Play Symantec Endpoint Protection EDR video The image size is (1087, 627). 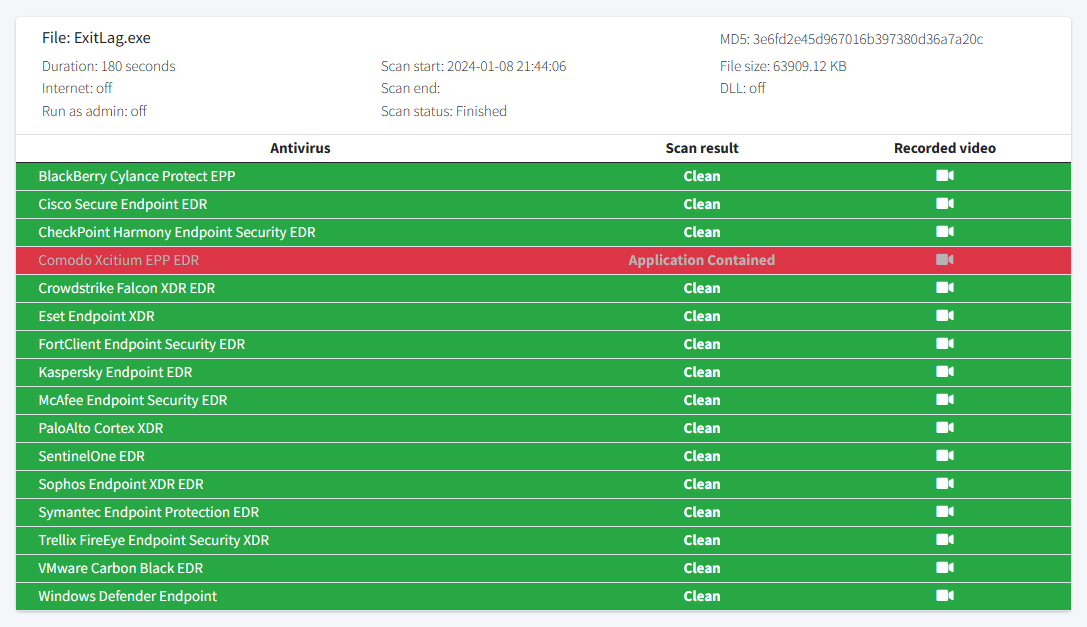945,512
